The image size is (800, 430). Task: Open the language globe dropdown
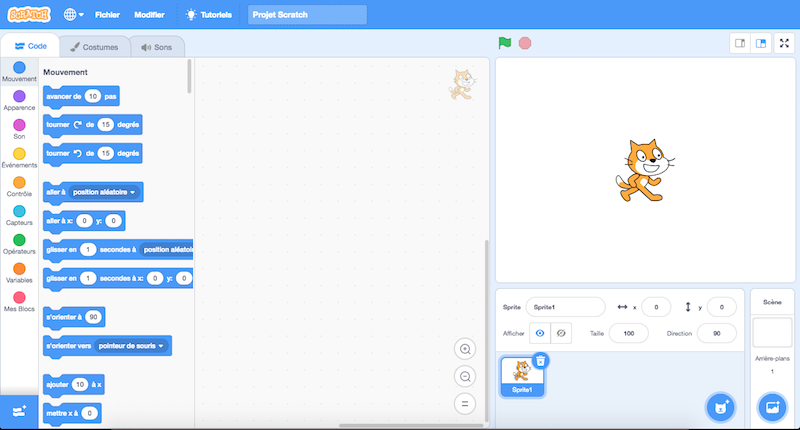(x=74, y=15)
